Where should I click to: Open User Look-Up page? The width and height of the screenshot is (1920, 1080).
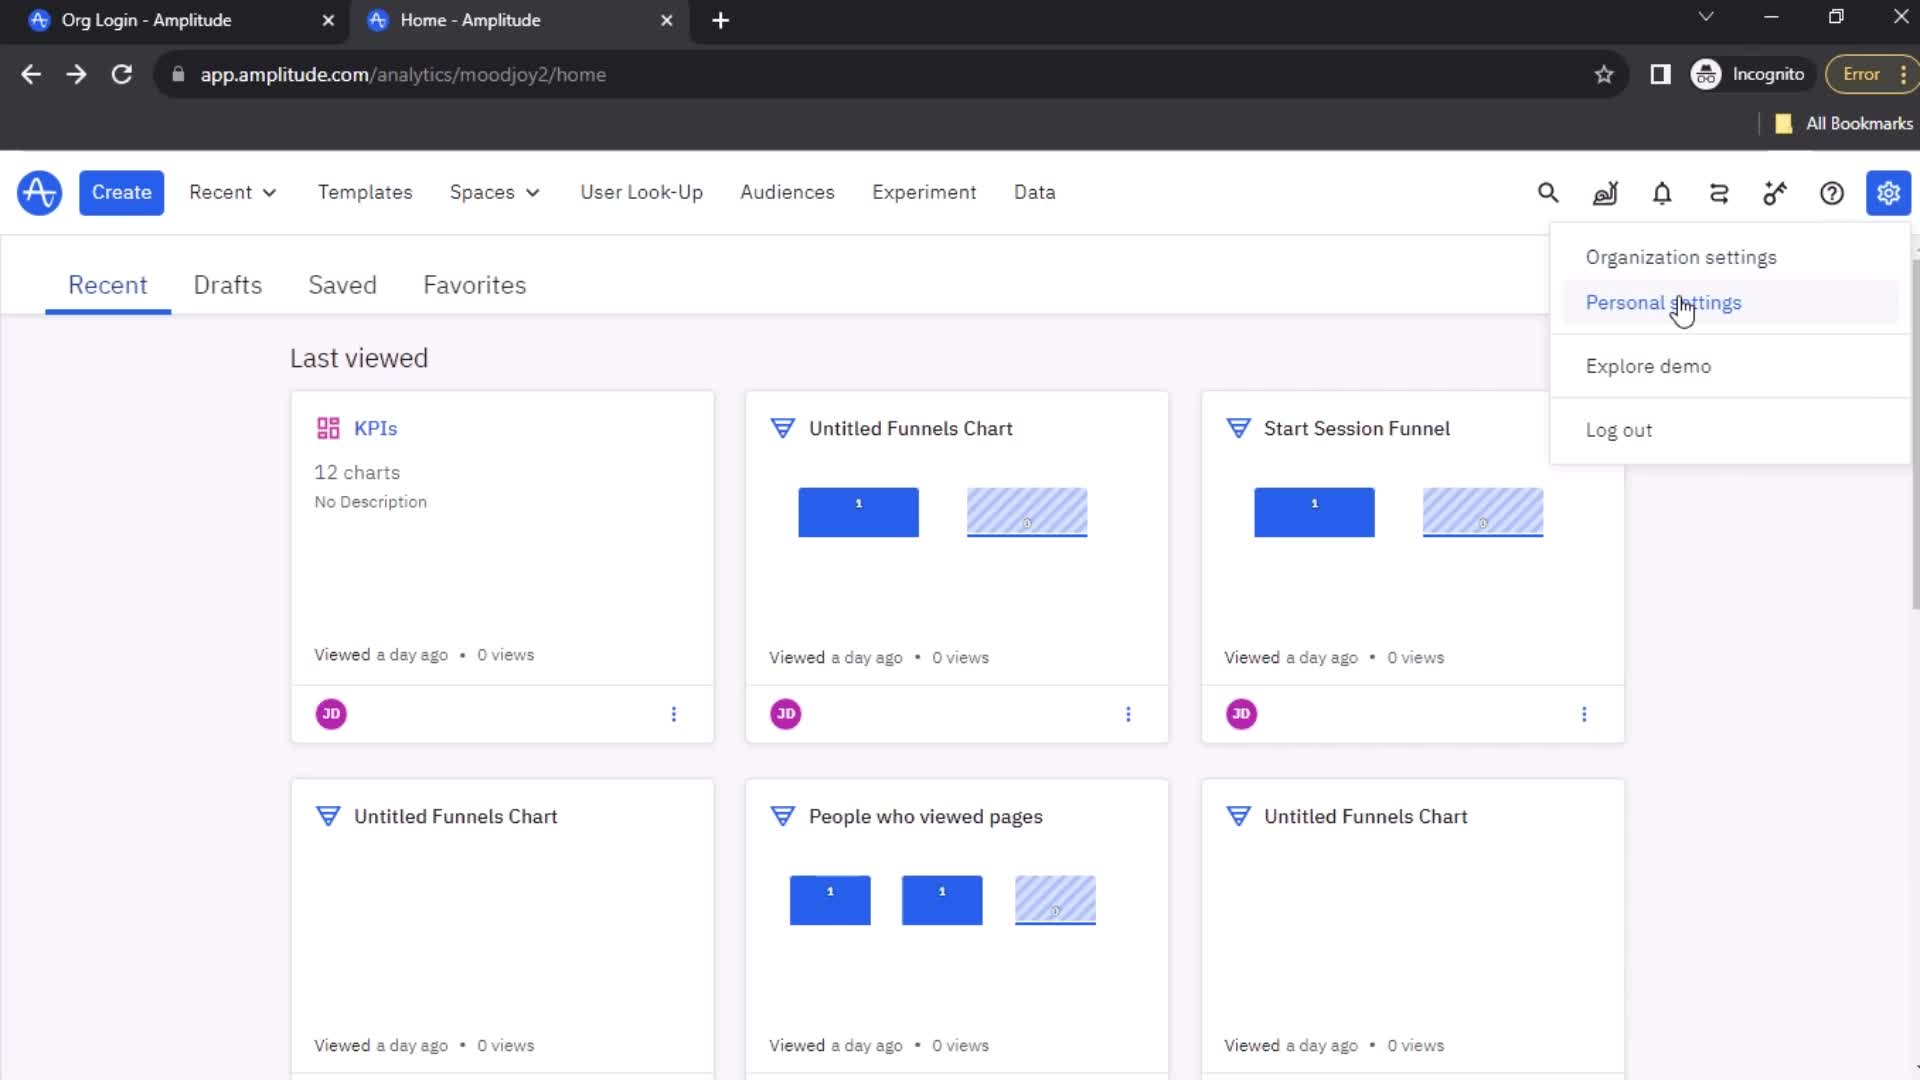tap(642, 193)
